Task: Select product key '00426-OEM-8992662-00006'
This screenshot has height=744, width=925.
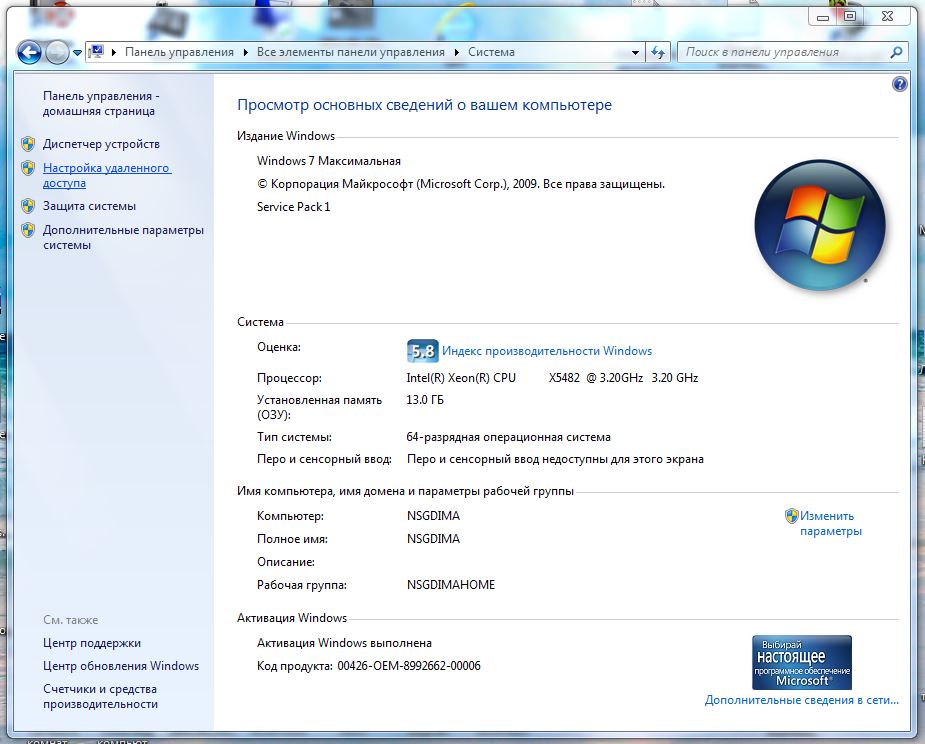Action: pyautogui.click(x=409, y=666)
